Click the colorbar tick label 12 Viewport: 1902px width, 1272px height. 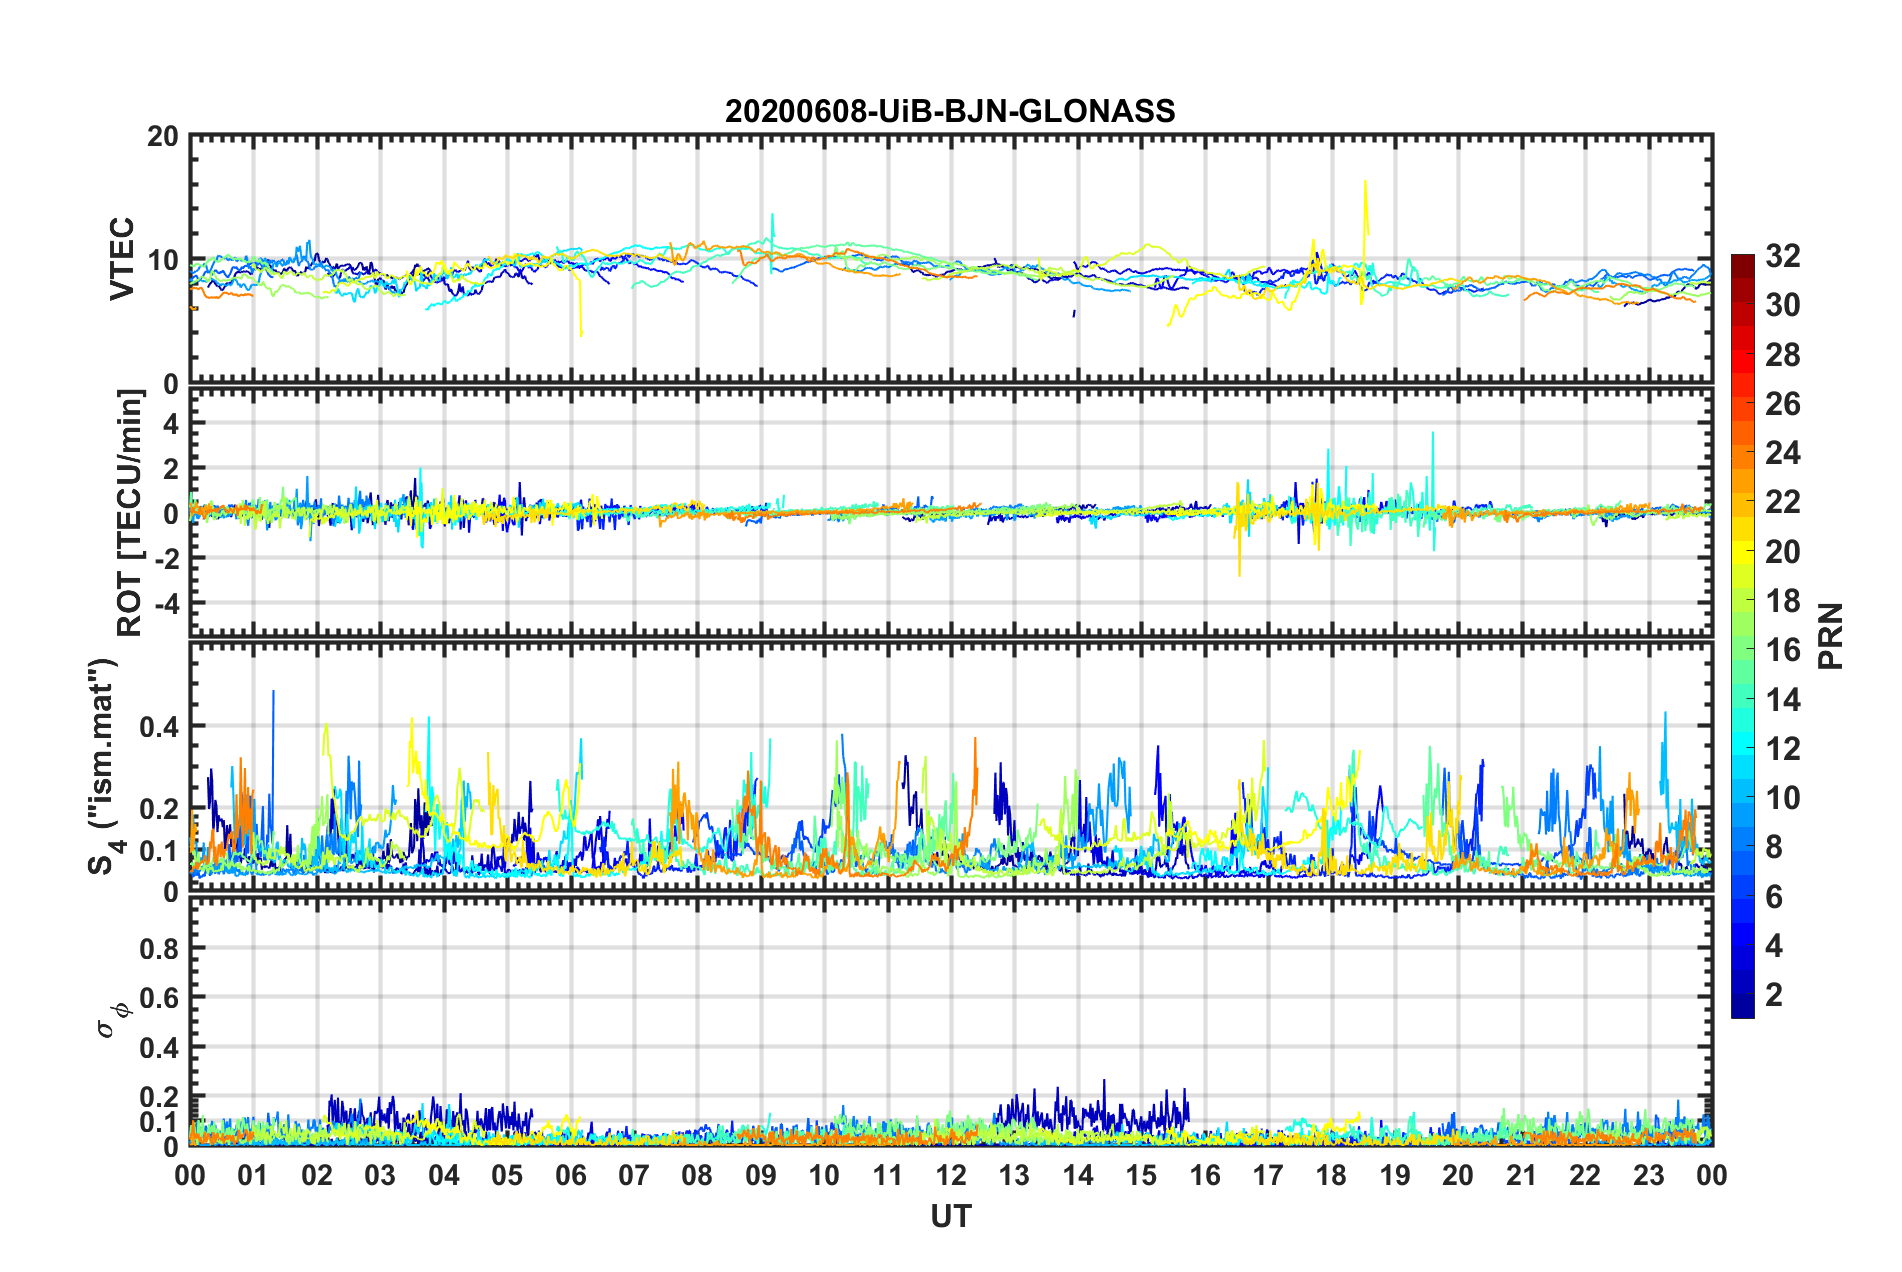(1783, 749)
